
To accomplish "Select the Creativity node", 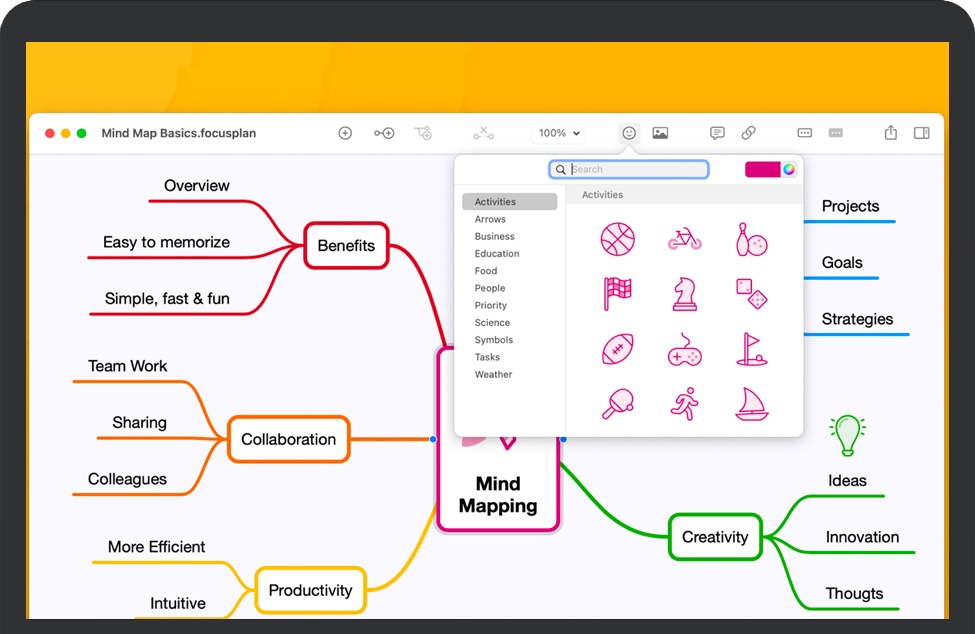I will pos(715,537).
